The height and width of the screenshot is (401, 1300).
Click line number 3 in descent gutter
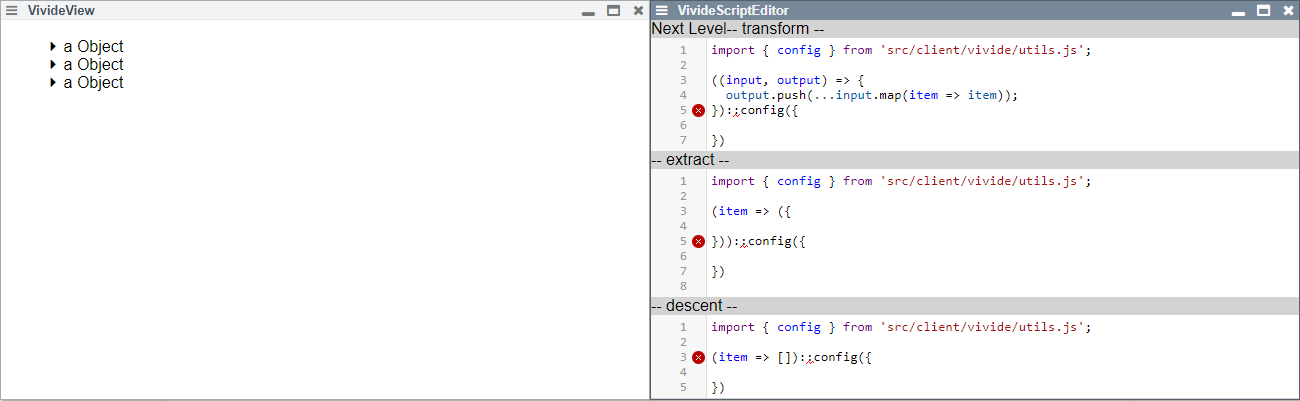[683, 357]
